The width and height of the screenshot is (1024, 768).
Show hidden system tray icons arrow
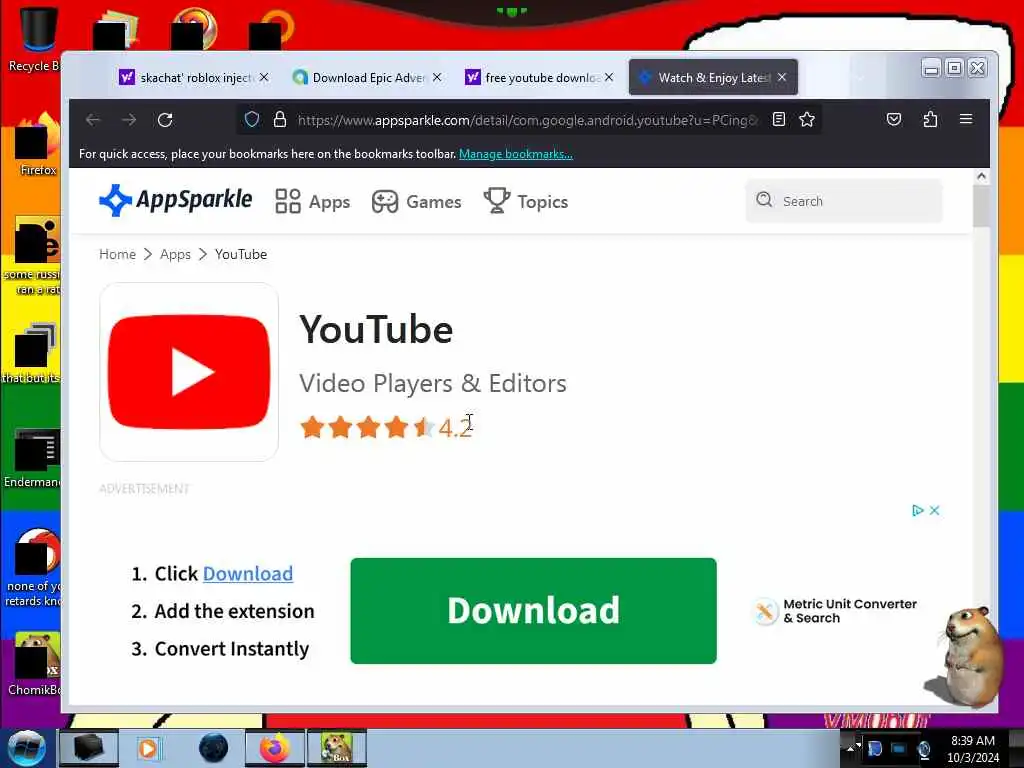click(x=850, y=748)
